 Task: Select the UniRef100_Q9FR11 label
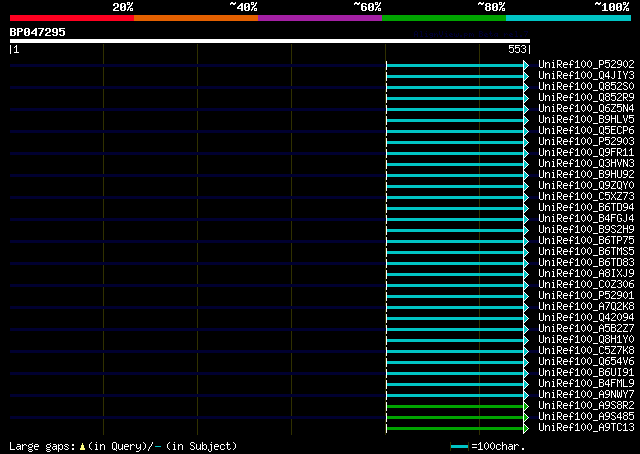[x=586, y=153]
